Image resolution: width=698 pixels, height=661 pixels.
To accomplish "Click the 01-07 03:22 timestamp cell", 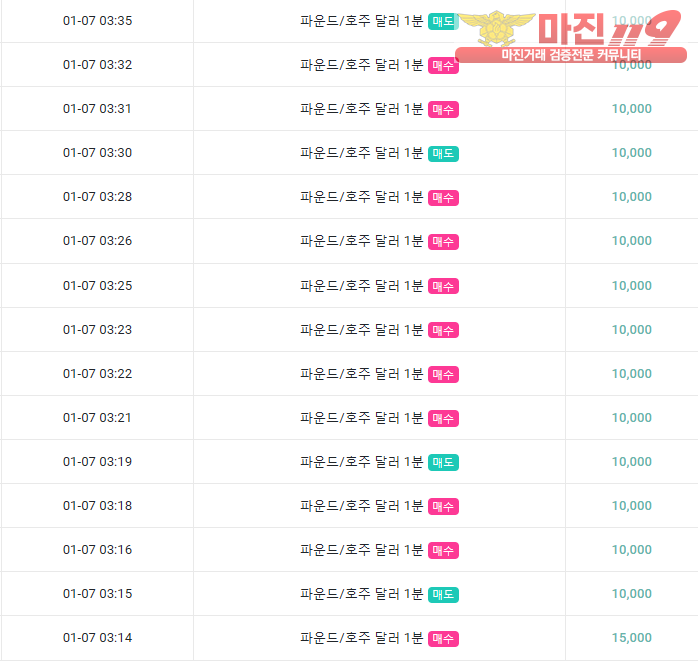I will point(97,373).
